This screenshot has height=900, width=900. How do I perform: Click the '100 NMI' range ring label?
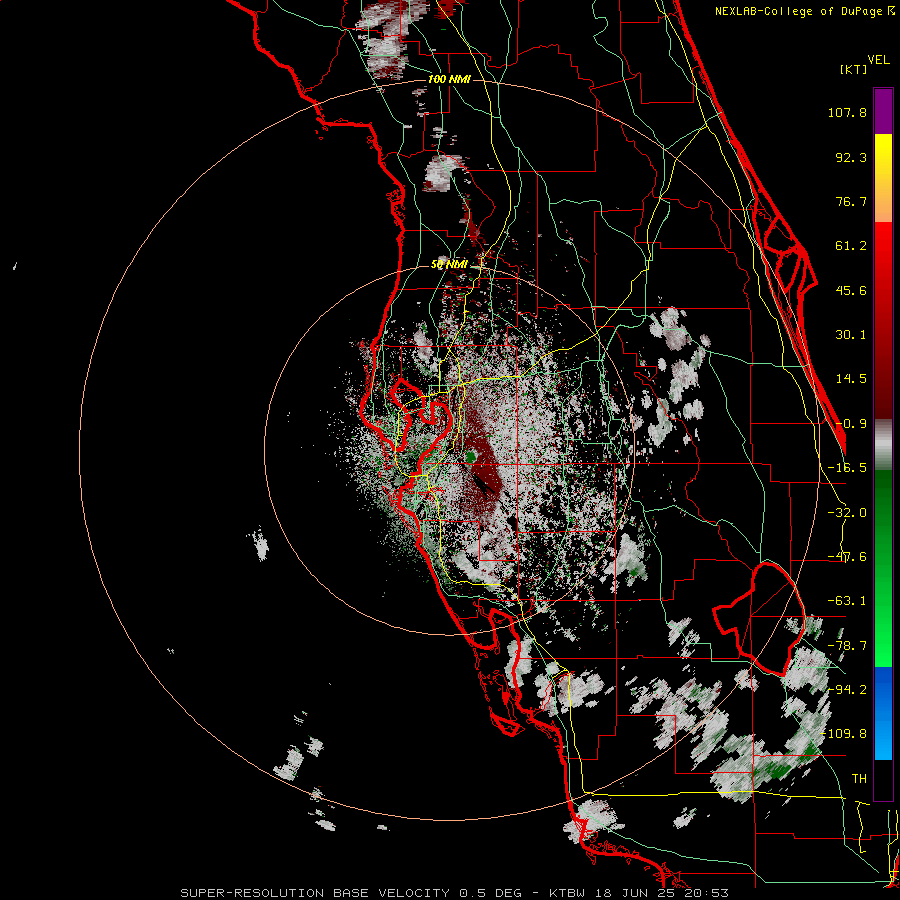click(449, 79)
